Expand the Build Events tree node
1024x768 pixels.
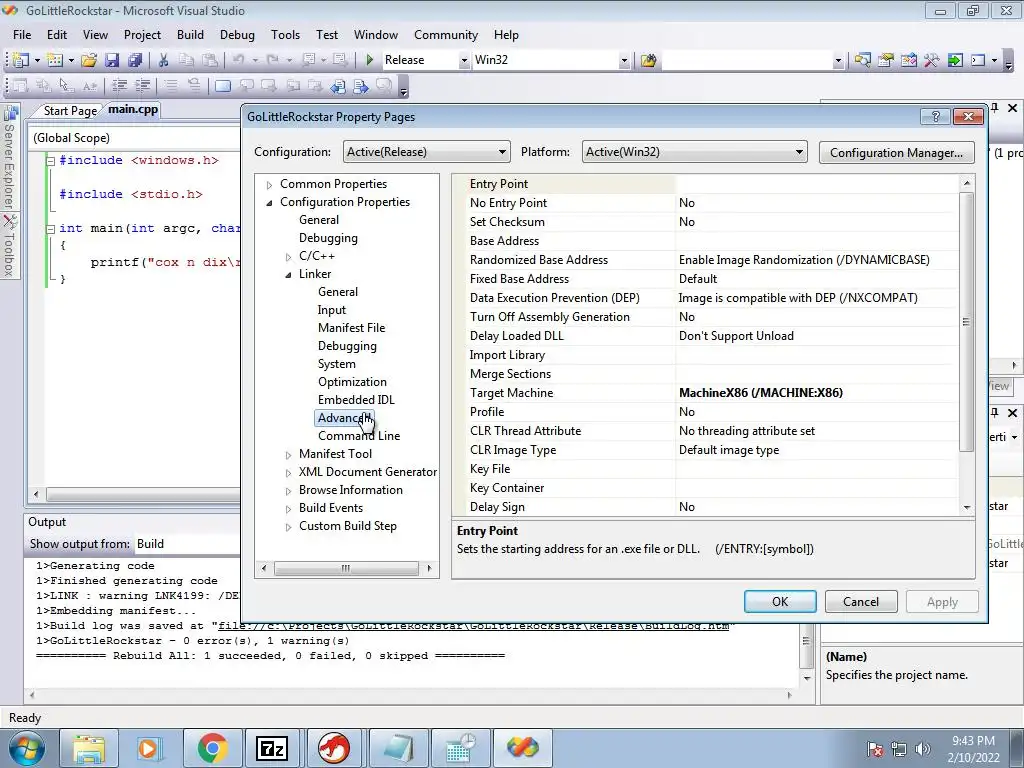288,509
